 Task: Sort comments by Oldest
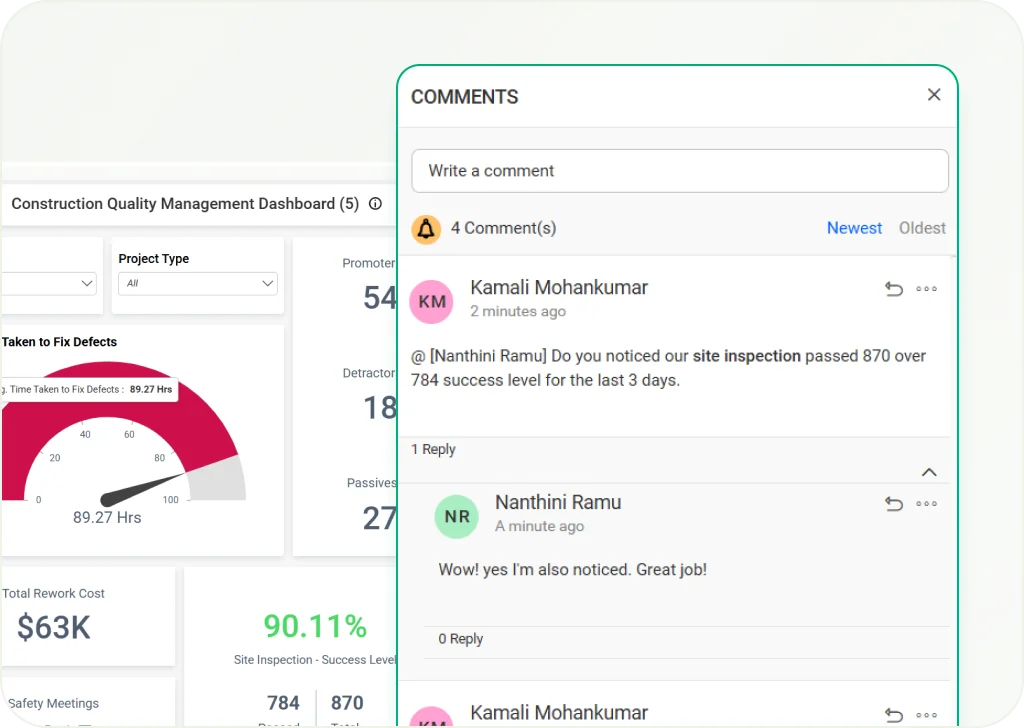tap(922, 228)
